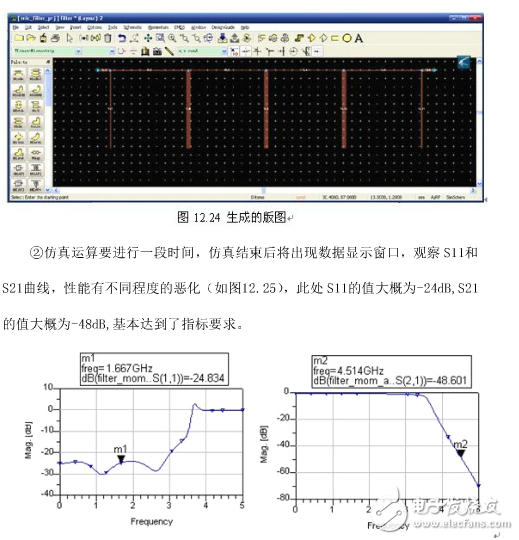Click the trash delete icon
Viewport: 519px width, 540px height.
pyautogui.click(x=108, y=38)
